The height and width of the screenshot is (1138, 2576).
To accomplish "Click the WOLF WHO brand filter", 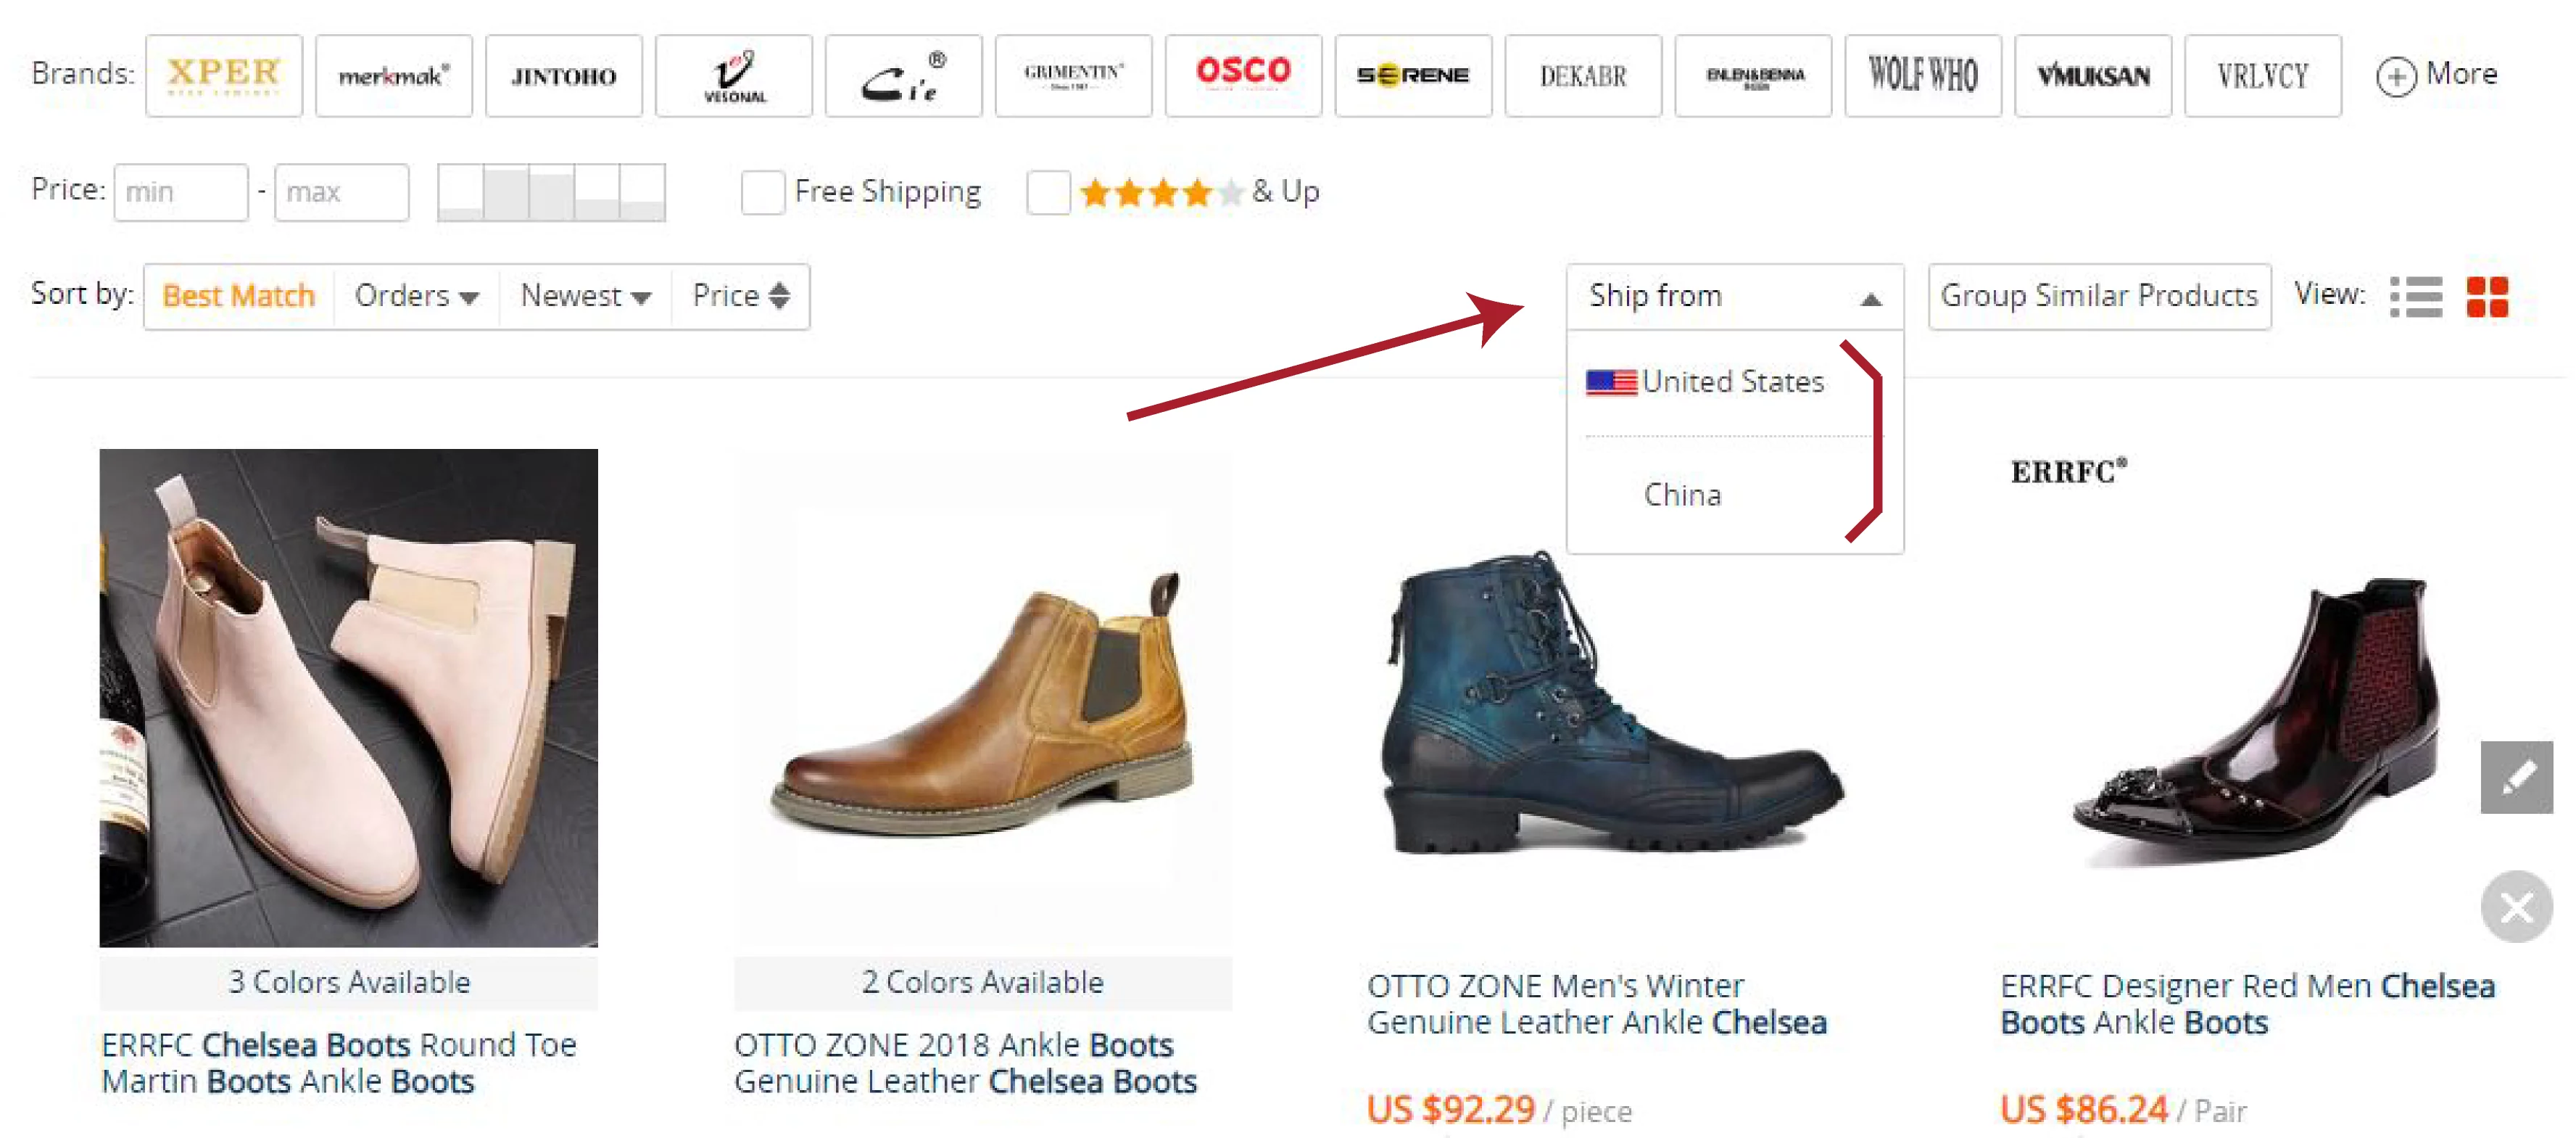I will click(x=1922, y=75).
